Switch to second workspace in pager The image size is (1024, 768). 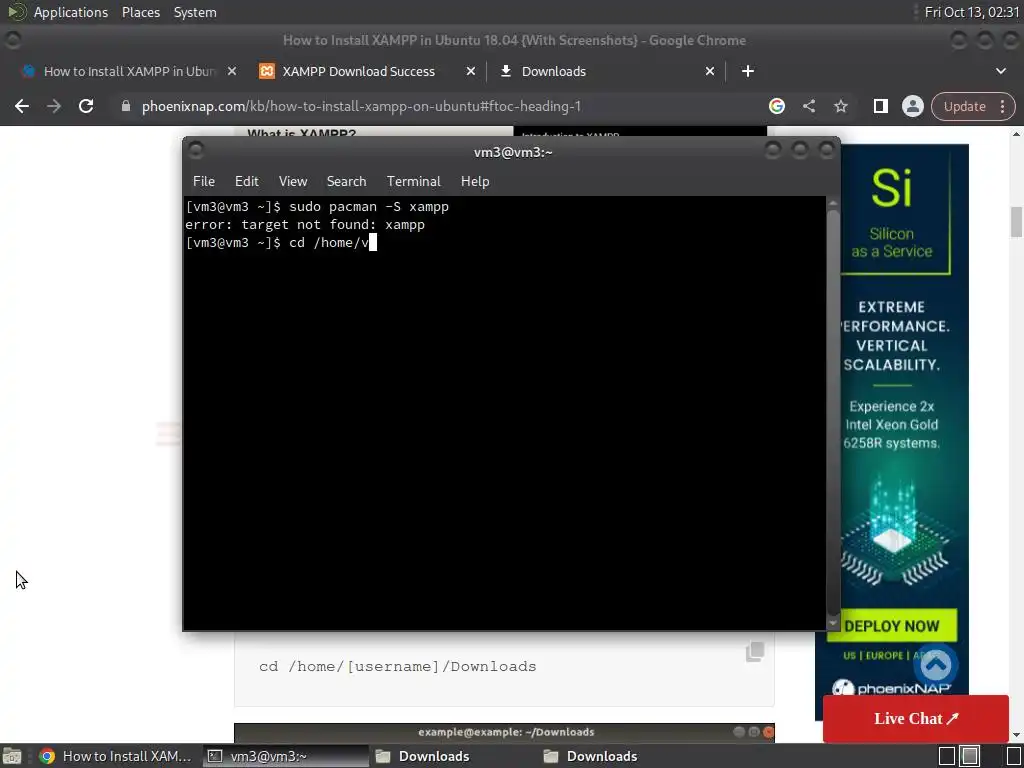pos(970,756)
